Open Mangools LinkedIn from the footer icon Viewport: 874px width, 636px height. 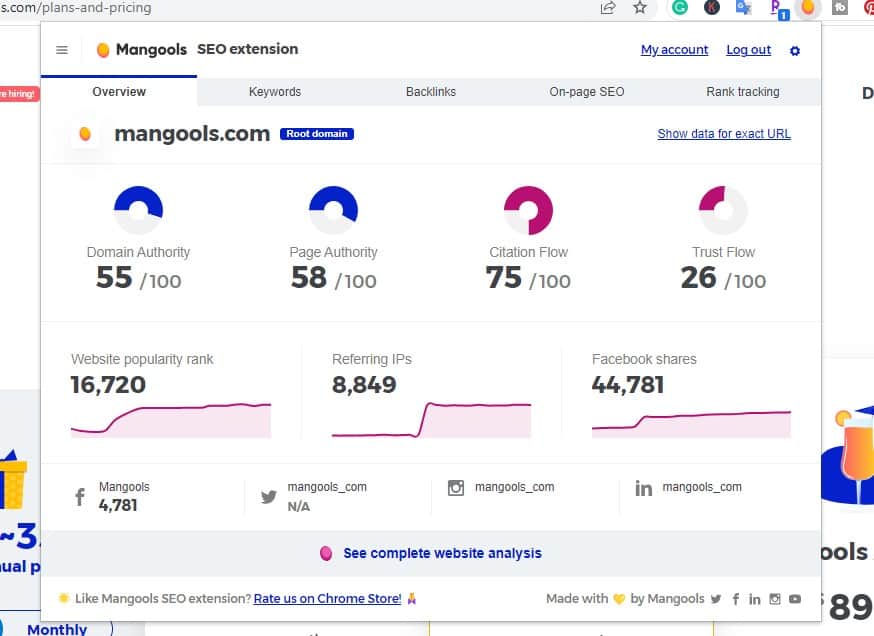pos(755,599)
